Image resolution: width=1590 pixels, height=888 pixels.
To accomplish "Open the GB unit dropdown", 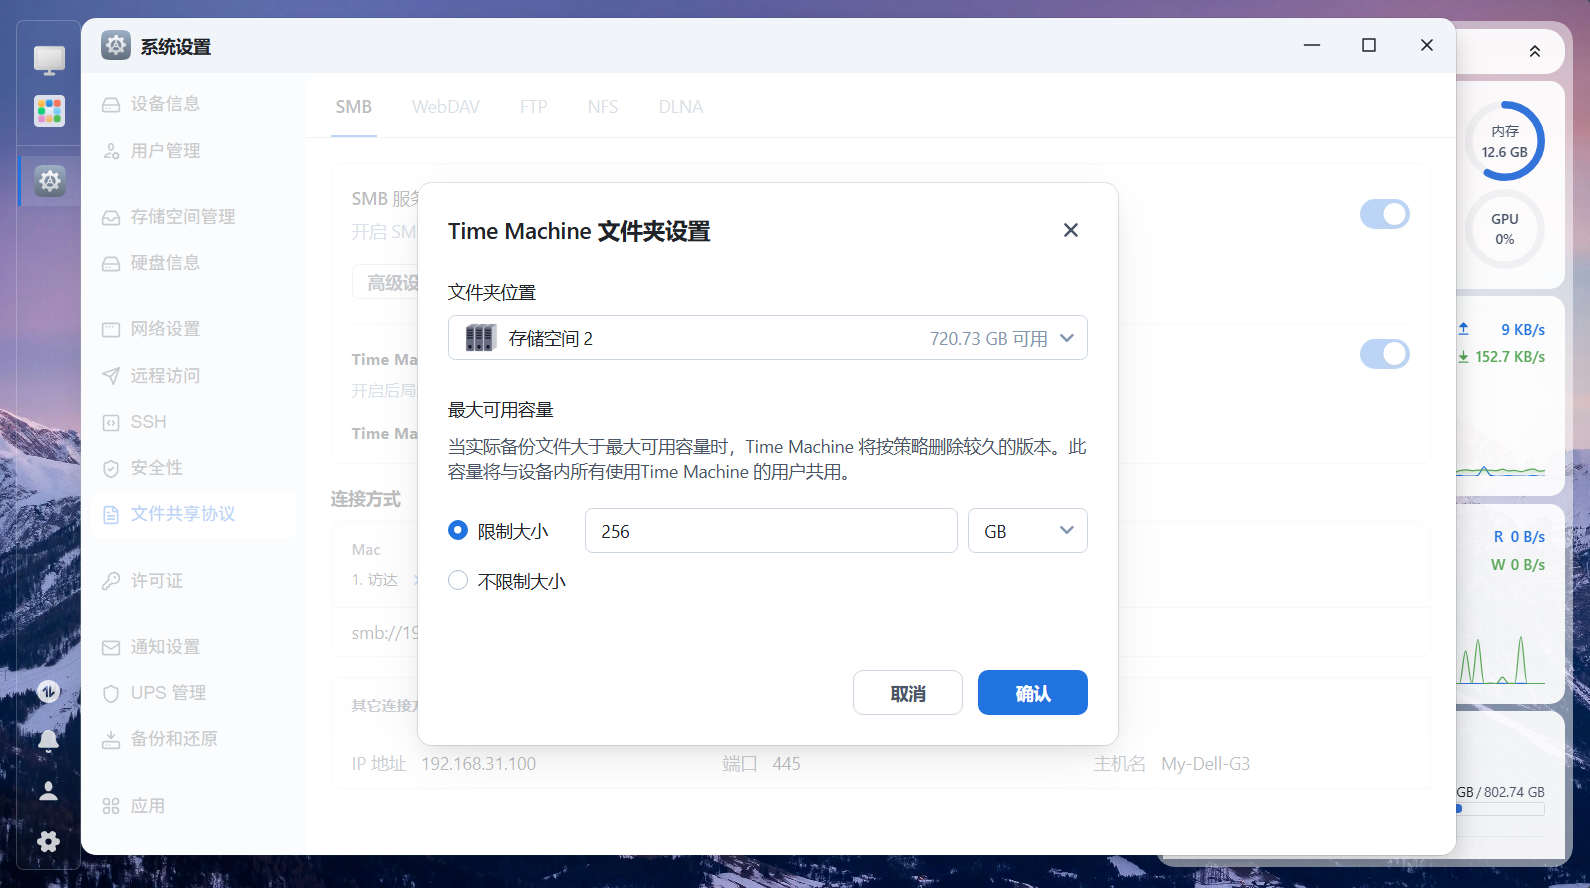I will 1027,531.
